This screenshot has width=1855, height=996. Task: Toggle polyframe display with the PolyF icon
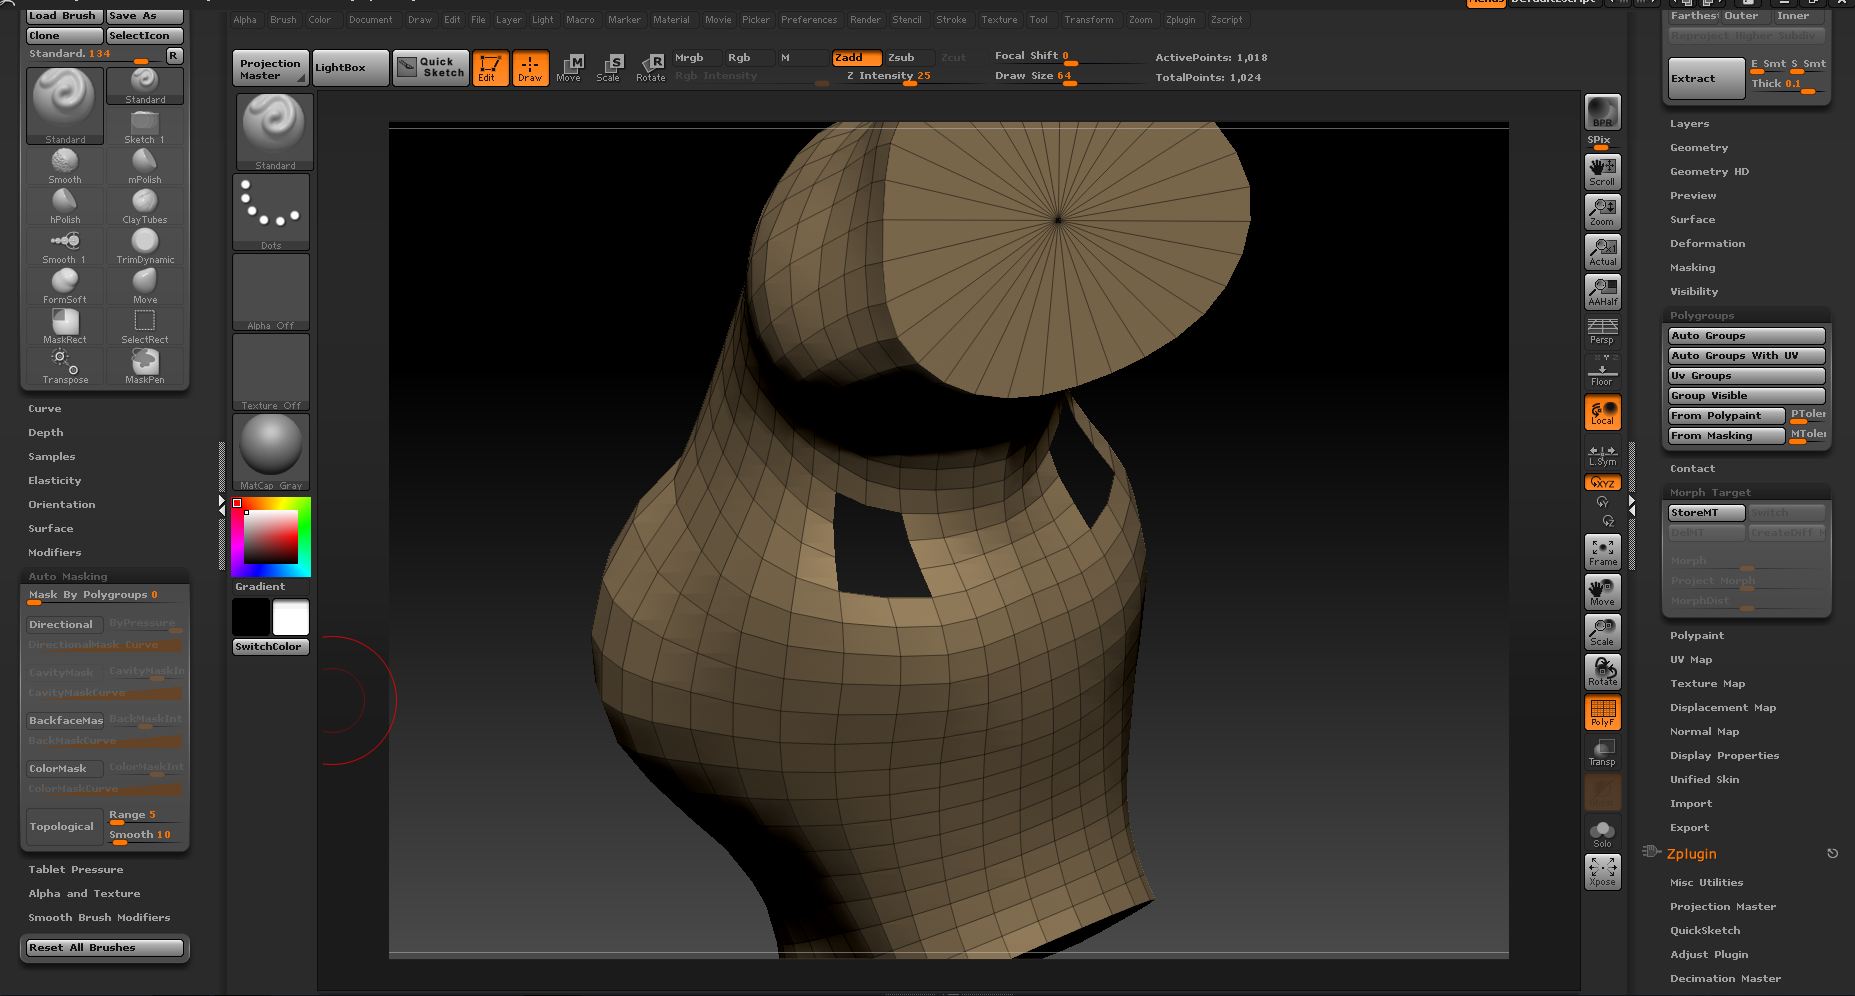coord(1602,711)
